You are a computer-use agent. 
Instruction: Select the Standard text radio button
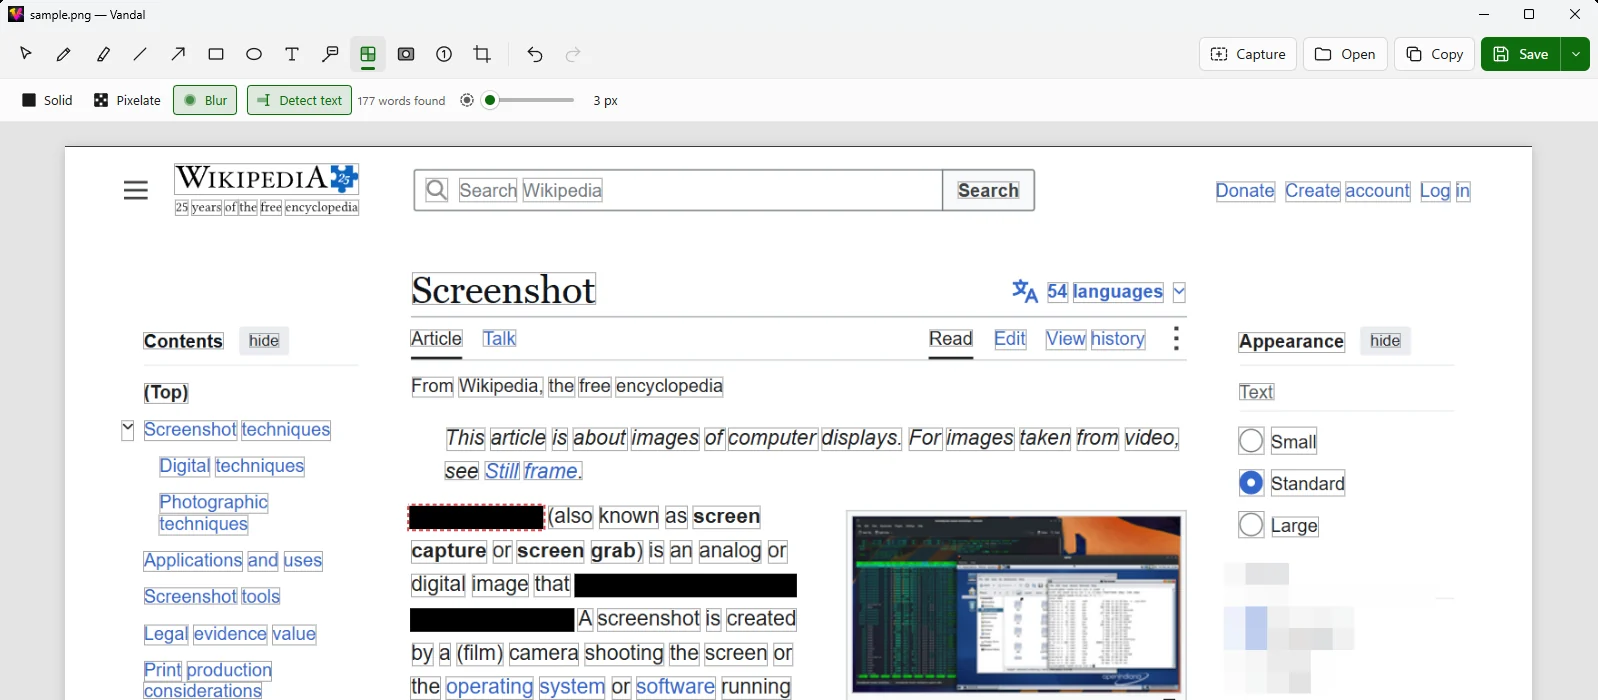pos(1251,483)
